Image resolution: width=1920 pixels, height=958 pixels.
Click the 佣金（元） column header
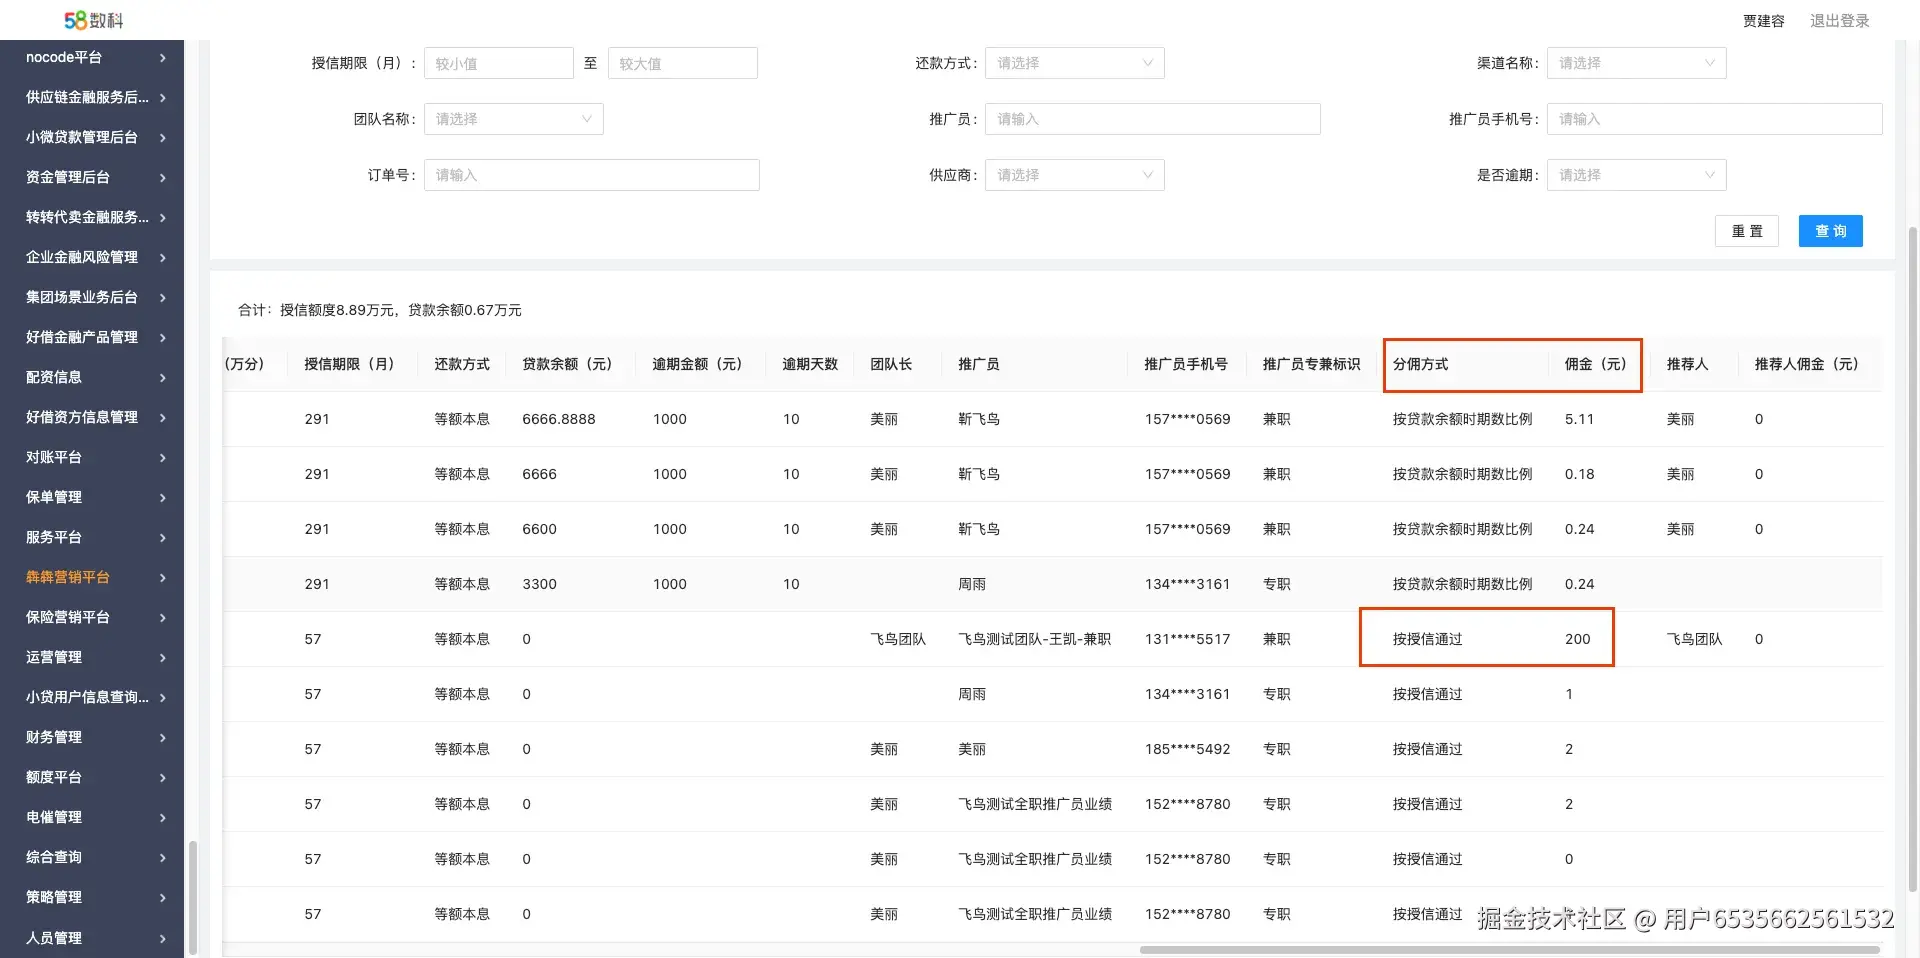click(x=1596, y=364)
